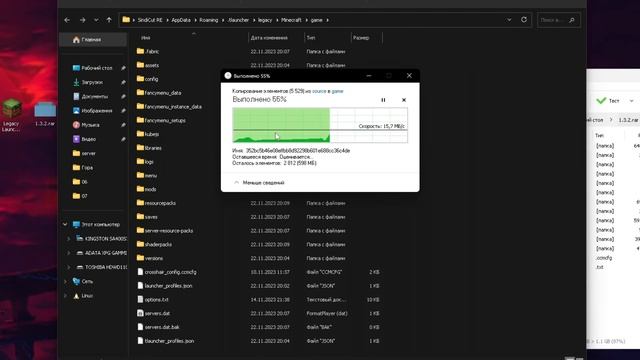Expand the Сеть node

65,281
